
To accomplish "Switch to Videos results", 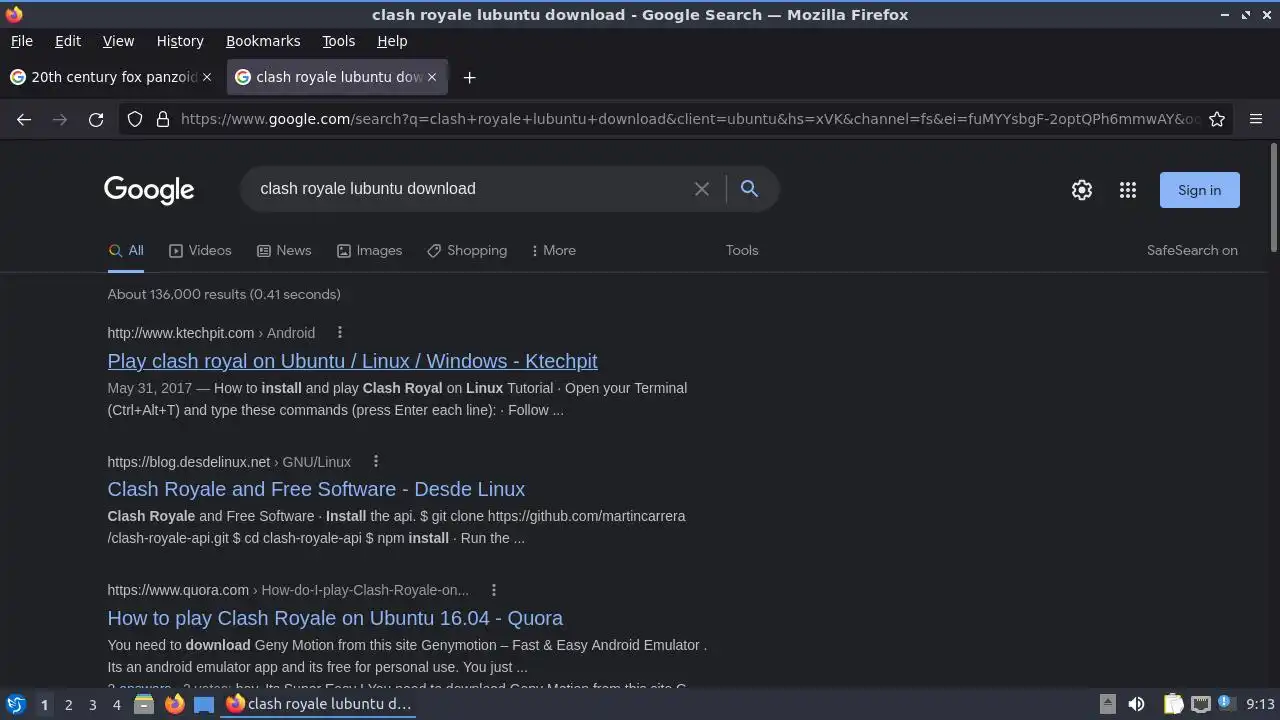I will coord(200,251).
